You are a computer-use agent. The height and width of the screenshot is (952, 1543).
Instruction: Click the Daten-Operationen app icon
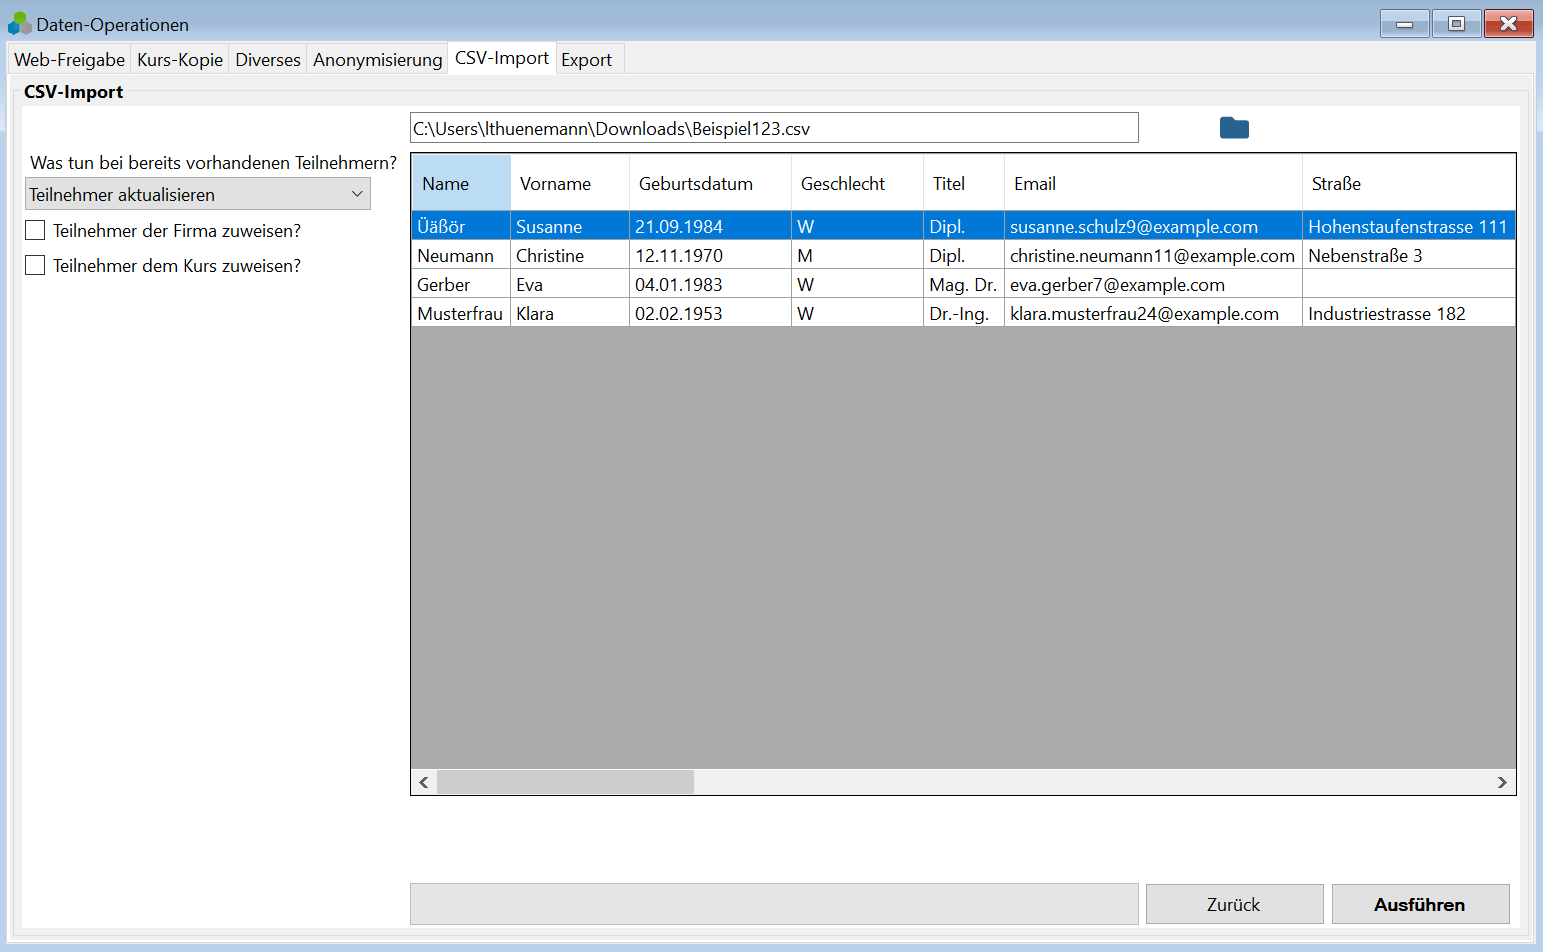pyautogui.click(x=19, y=23)
